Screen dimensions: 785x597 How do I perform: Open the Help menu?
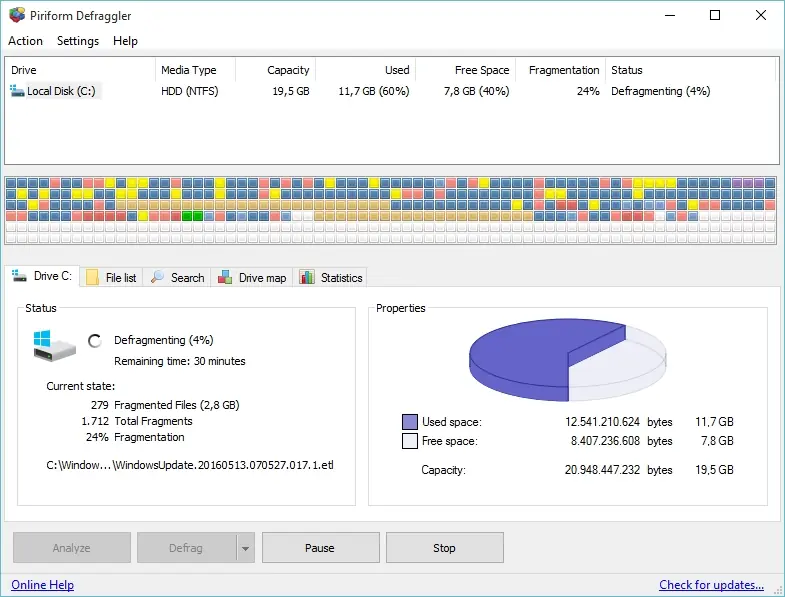point(125,41)
